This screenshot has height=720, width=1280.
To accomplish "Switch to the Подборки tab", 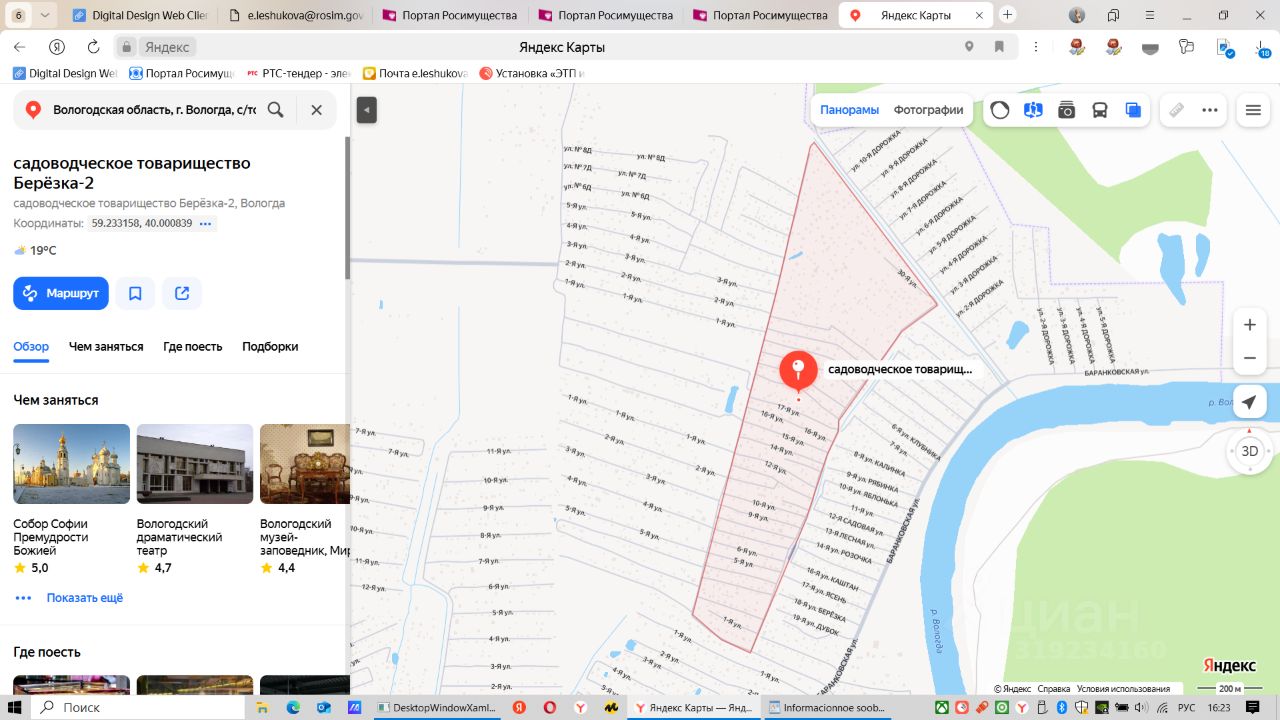I will [x=270, y=346].
